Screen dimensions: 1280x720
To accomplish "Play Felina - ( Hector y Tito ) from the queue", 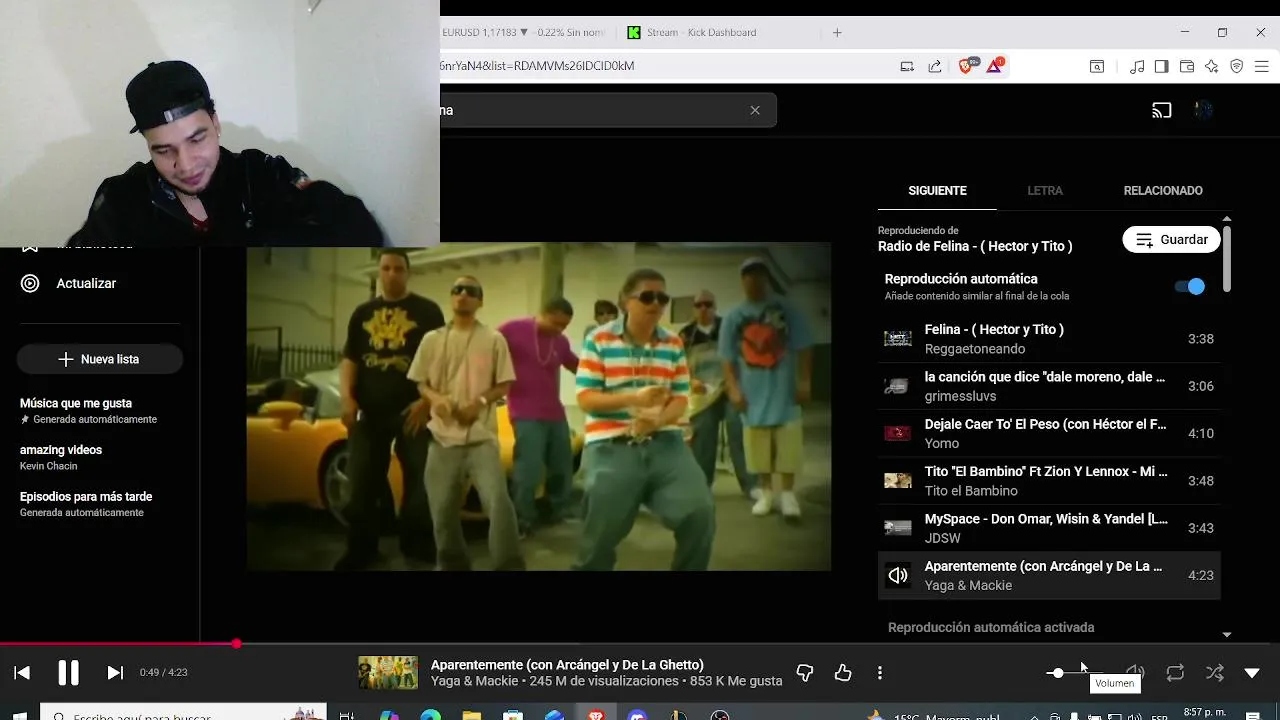I will pos(1049,339).
